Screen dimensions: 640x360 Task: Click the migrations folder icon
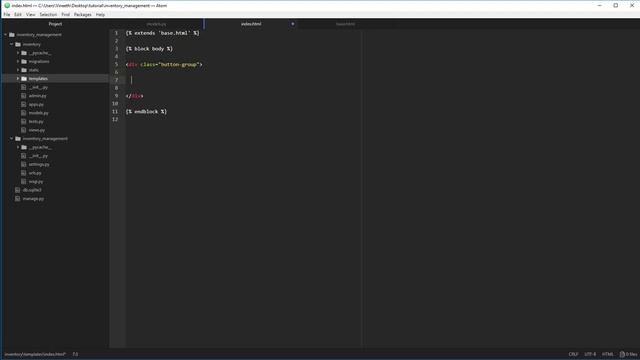(x=24, y=62)
